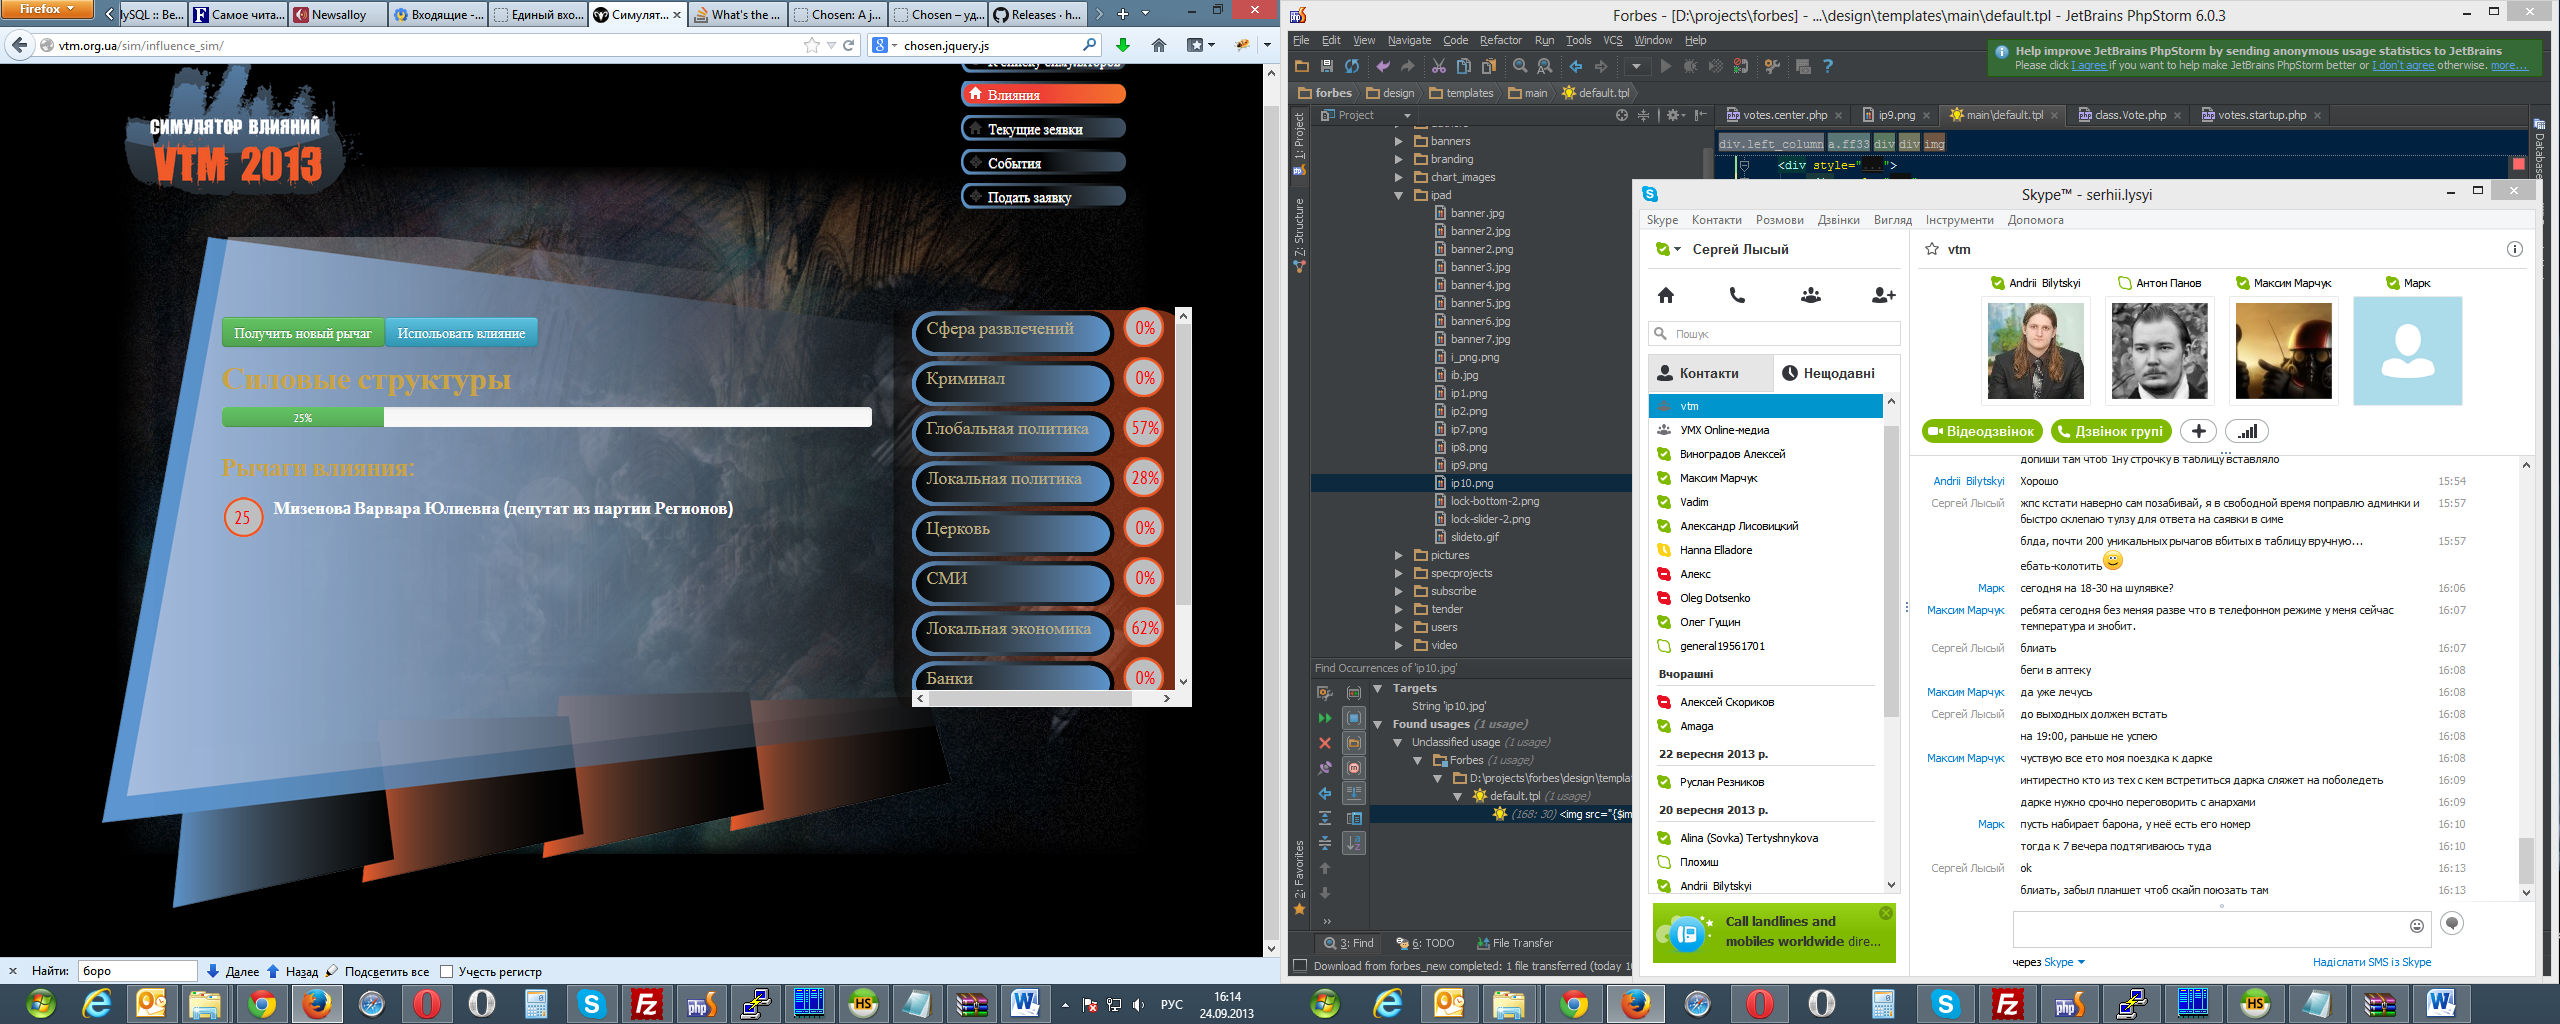
Task: Open PhpStorm Settings via wrench icon
Action: (1772, 66)
